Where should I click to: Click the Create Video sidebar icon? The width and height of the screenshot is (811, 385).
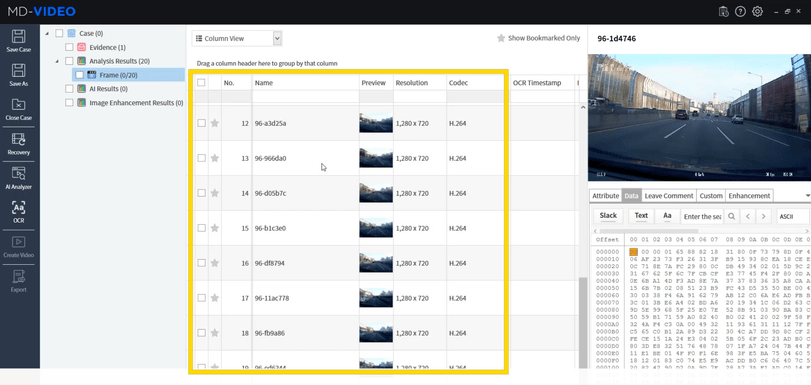(x=19, y=246)
